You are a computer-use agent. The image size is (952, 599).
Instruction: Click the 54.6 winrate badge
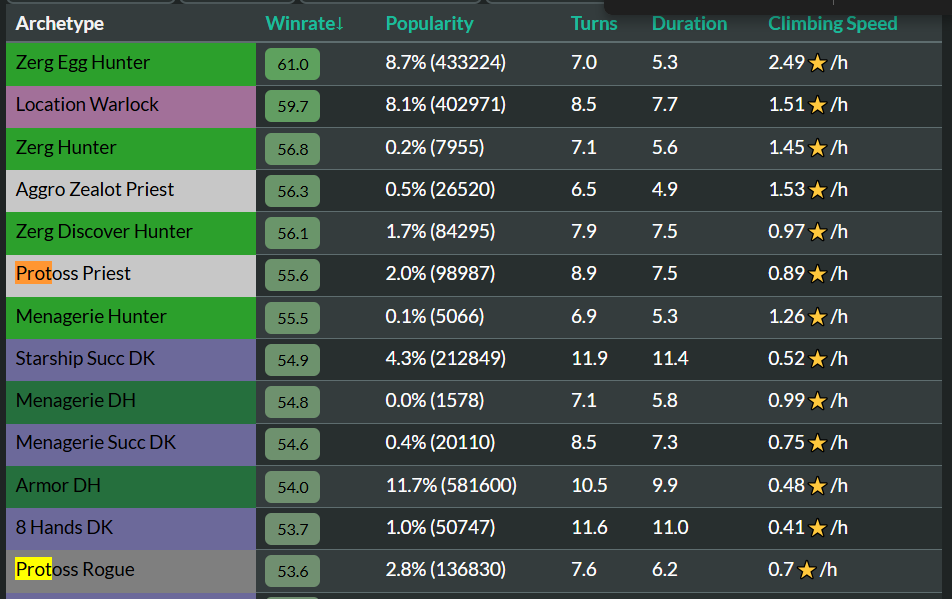tap(293, 444)
